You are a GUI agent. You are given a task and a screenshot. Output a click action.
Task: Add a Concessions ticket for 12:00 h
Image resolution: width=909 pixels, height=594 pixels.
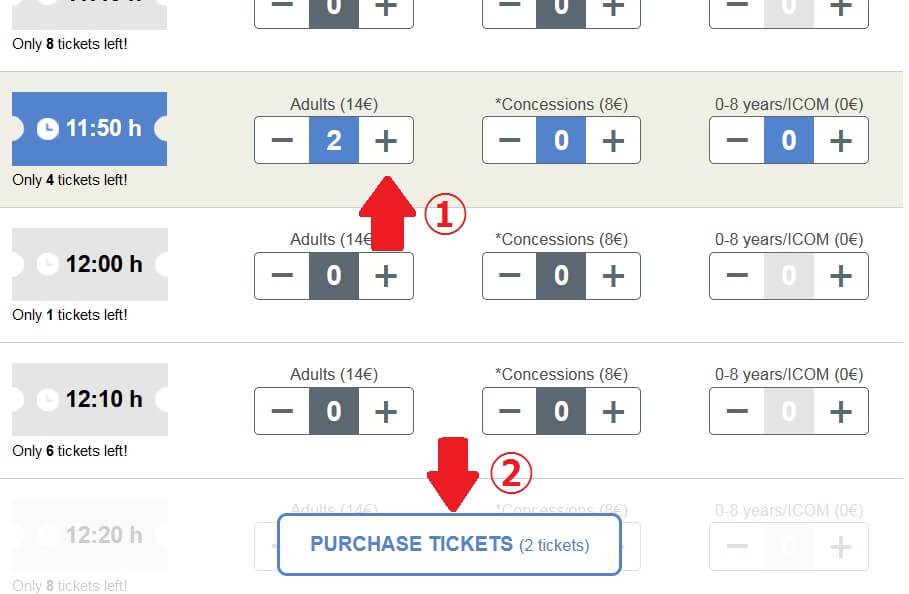coord(613,276)
